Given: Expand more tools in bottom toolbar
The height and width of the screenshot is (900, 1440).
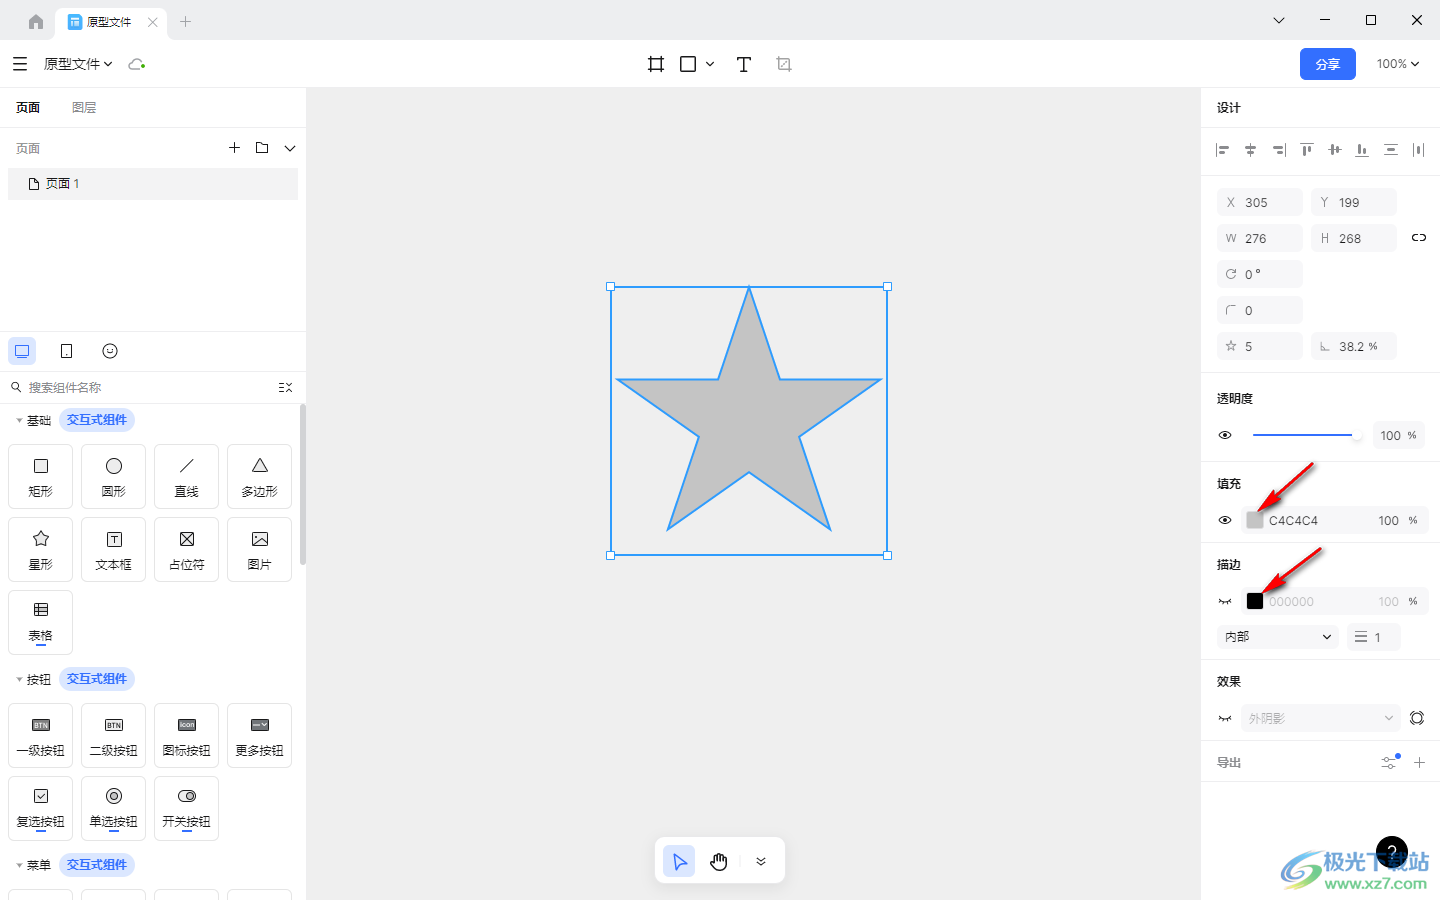Looking at the screenshot, I should [x=761, y=861].
